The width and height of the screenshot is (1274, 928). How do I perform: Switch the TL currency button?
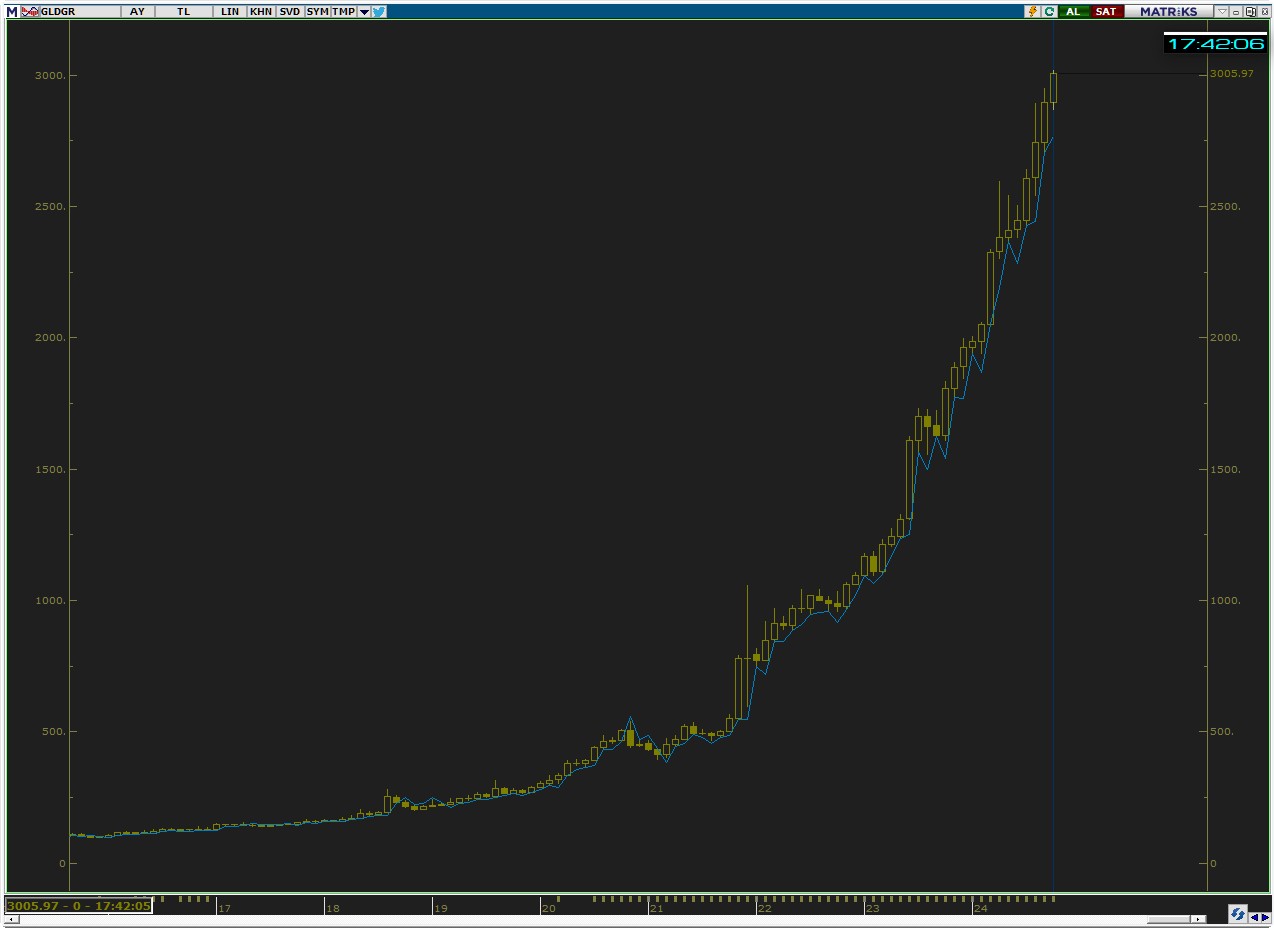tap(183, 11)
